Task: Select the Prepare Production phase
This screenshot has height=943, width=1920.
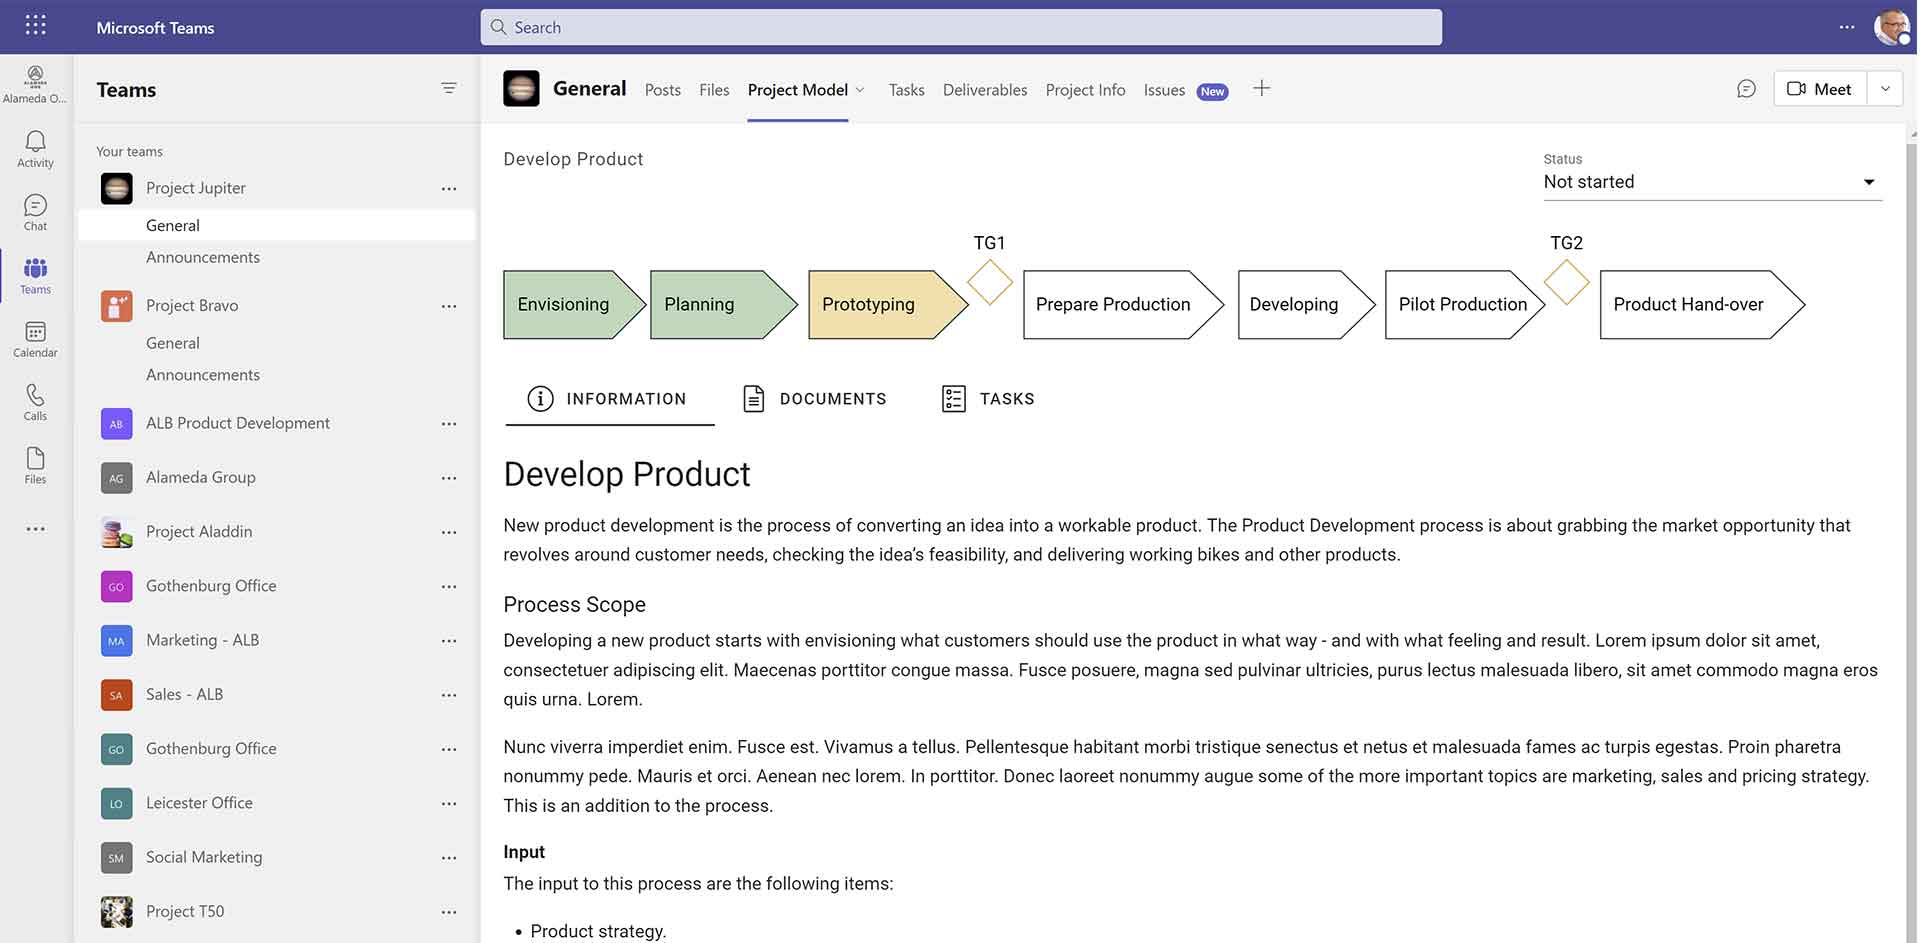Action: pyautogui.click(x=1123, y=305)
